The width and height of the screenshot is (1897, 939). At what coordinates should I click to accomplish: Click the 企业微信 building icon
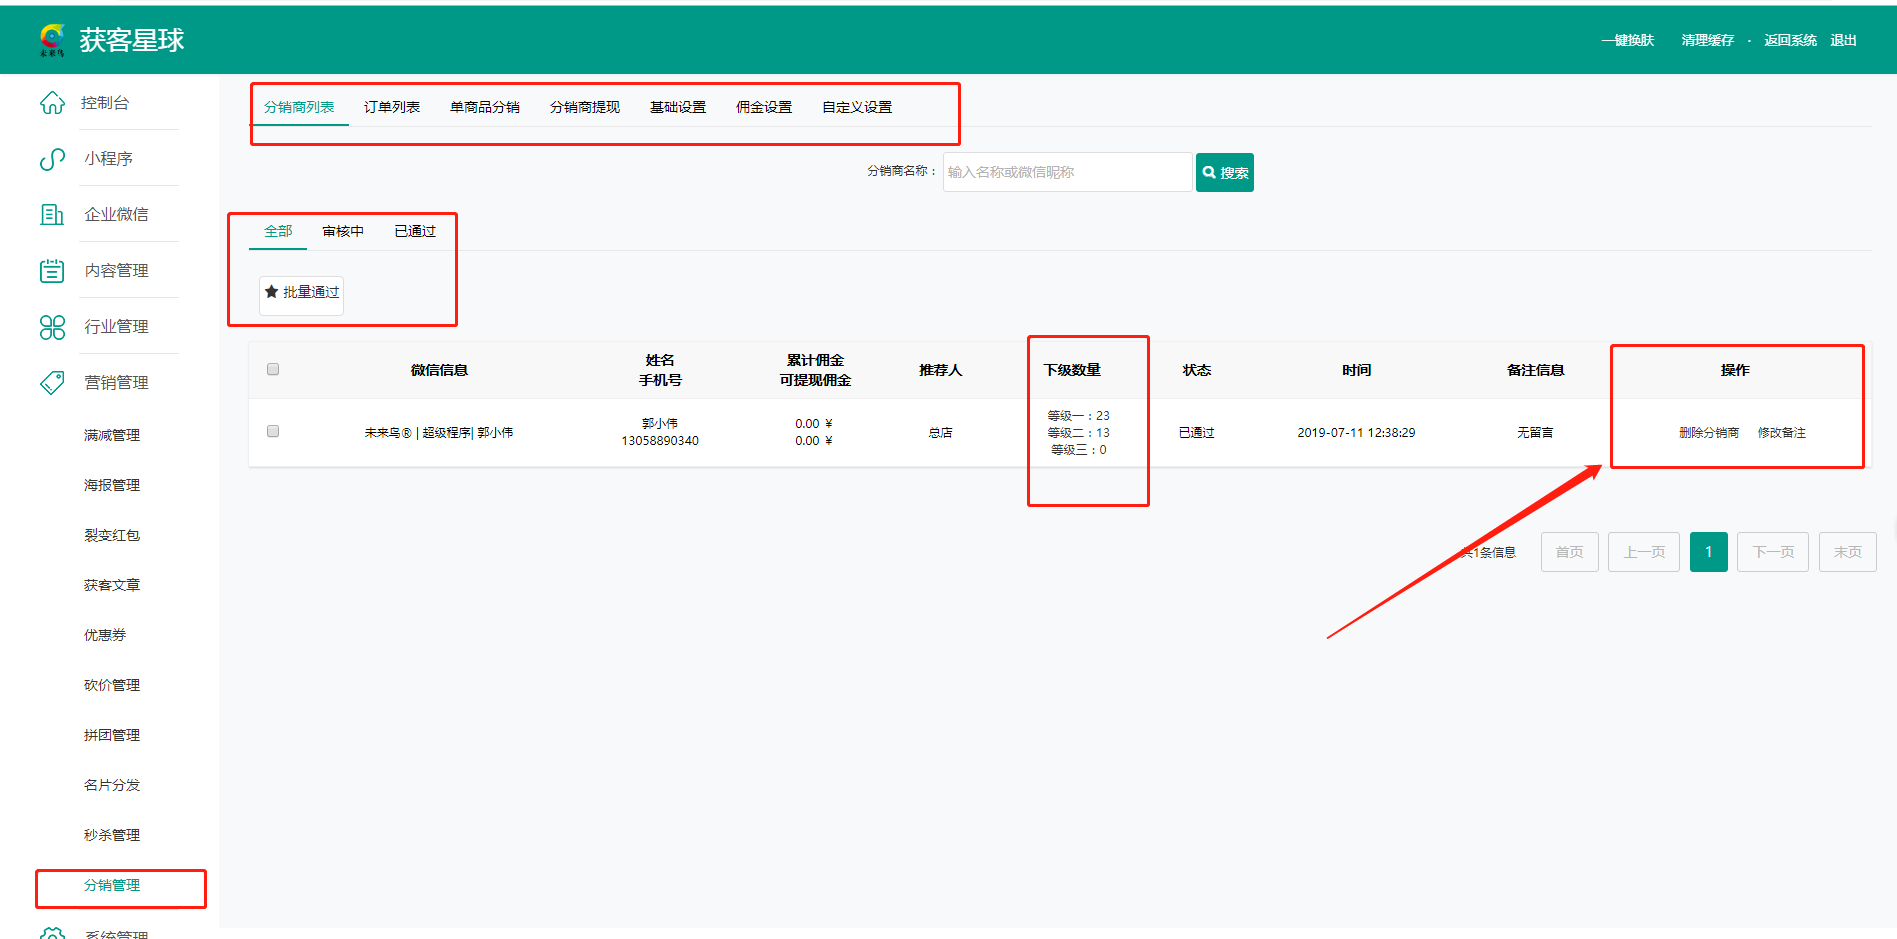52,215
